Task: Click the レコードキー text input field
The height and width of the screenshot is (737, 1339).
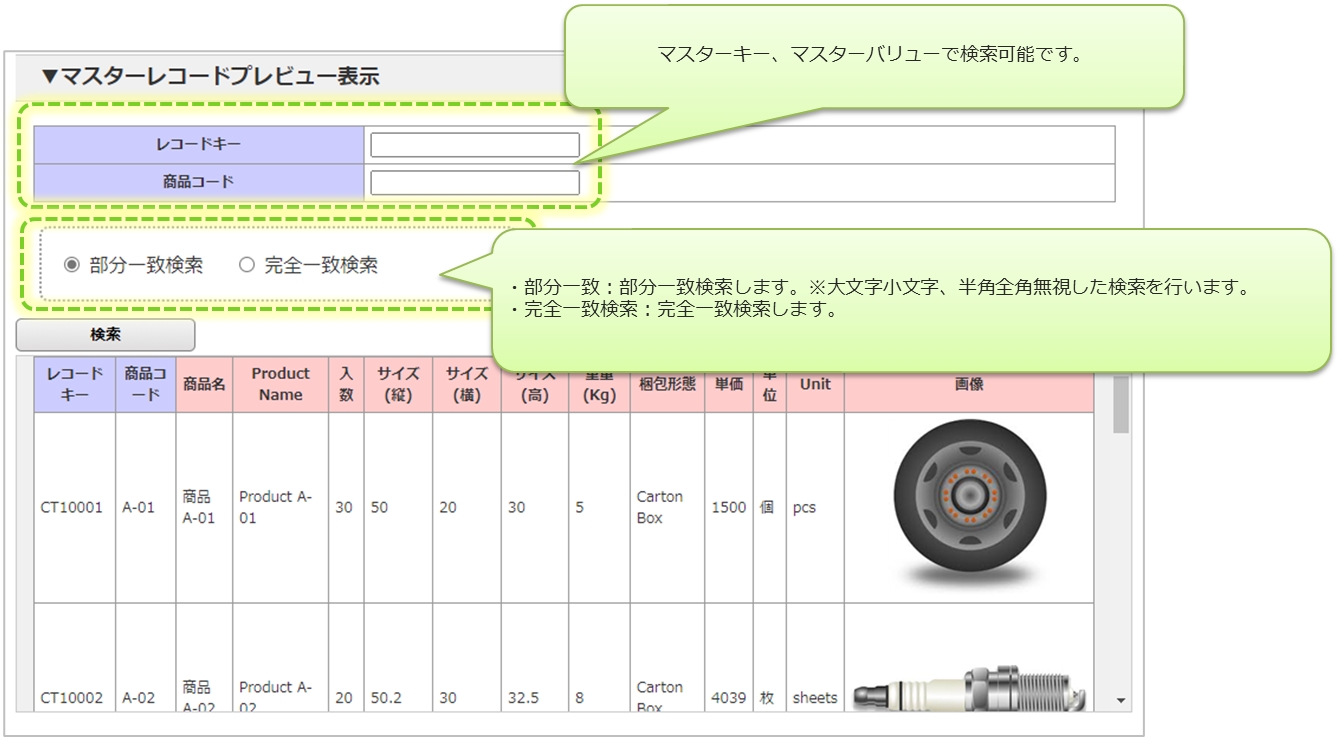Action: (474, 145)
